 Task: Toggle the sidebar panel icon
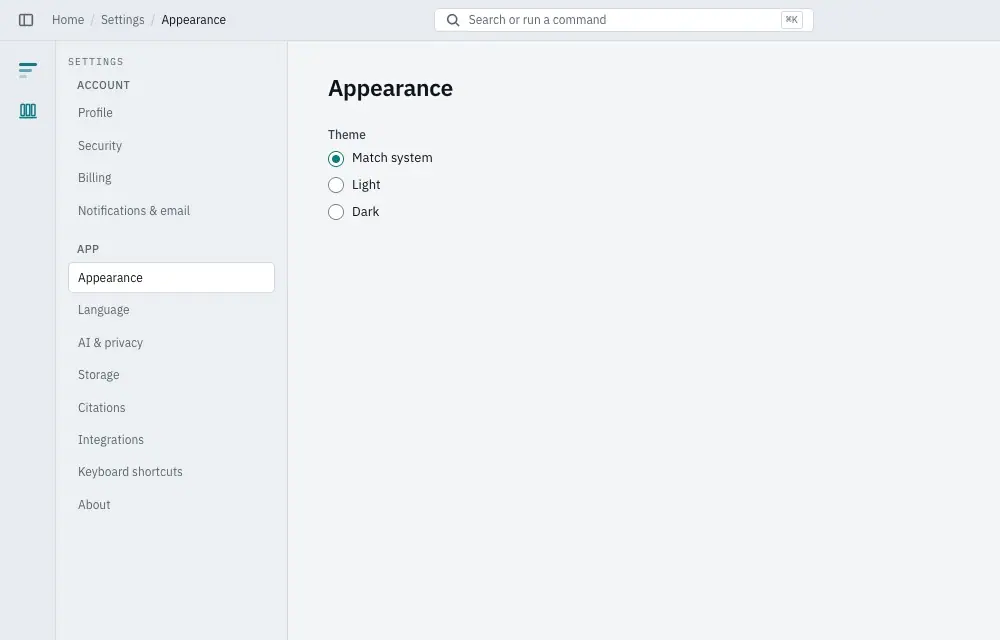(26, 20)
